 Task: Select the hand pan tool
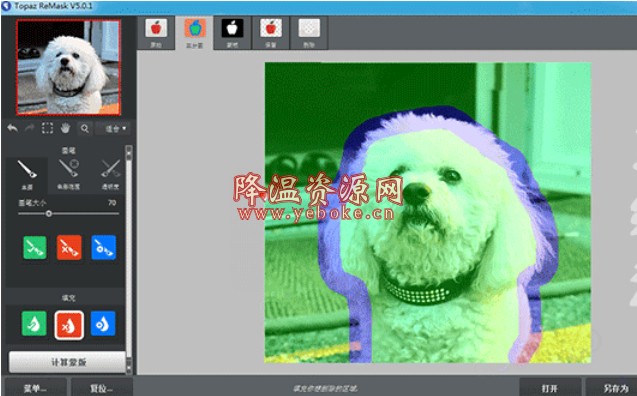tap(65, 128)
